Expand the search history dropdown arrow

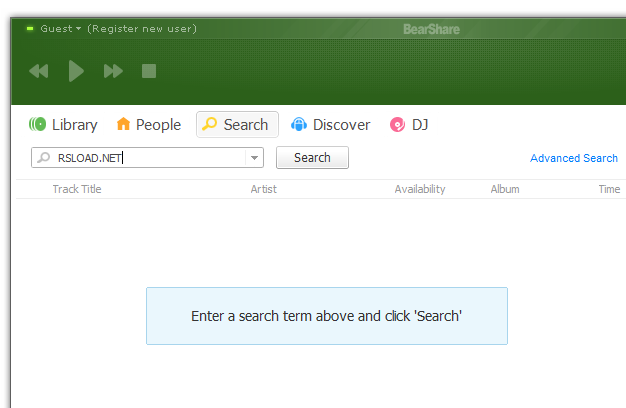tap(254, 158)
